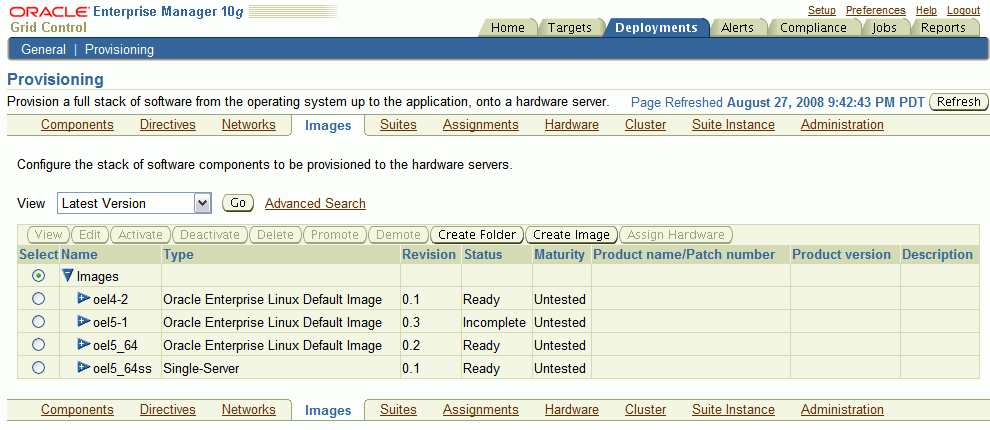Collapse the Images root folder triangle
Image resolution: width=990 pixels, height=430 pixels.
point(68,275)
